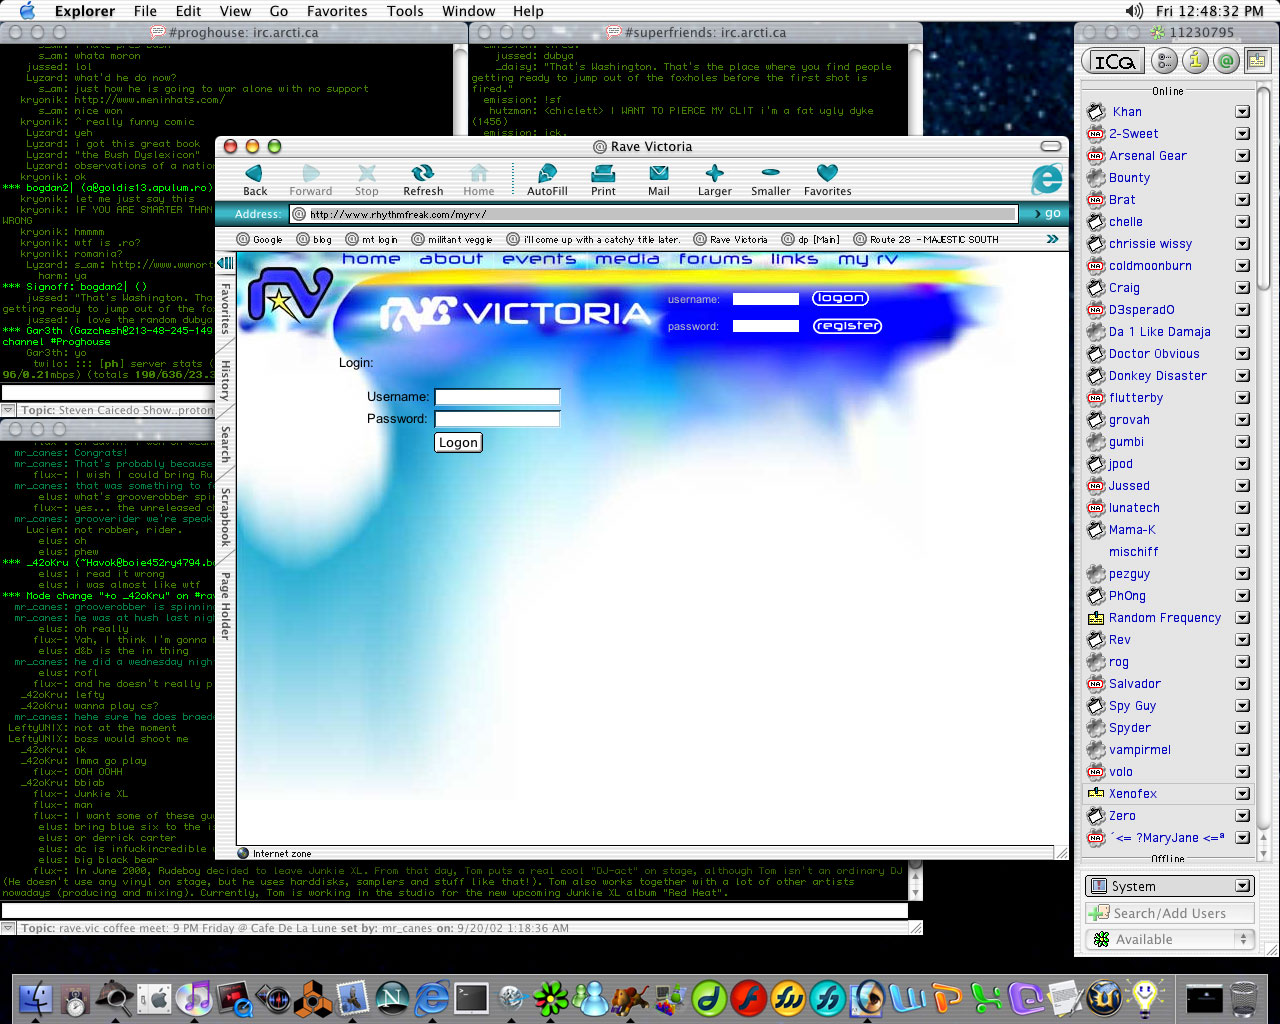
Task: Click the ICQ flower icon in Dock
Action: click(550, 997)
